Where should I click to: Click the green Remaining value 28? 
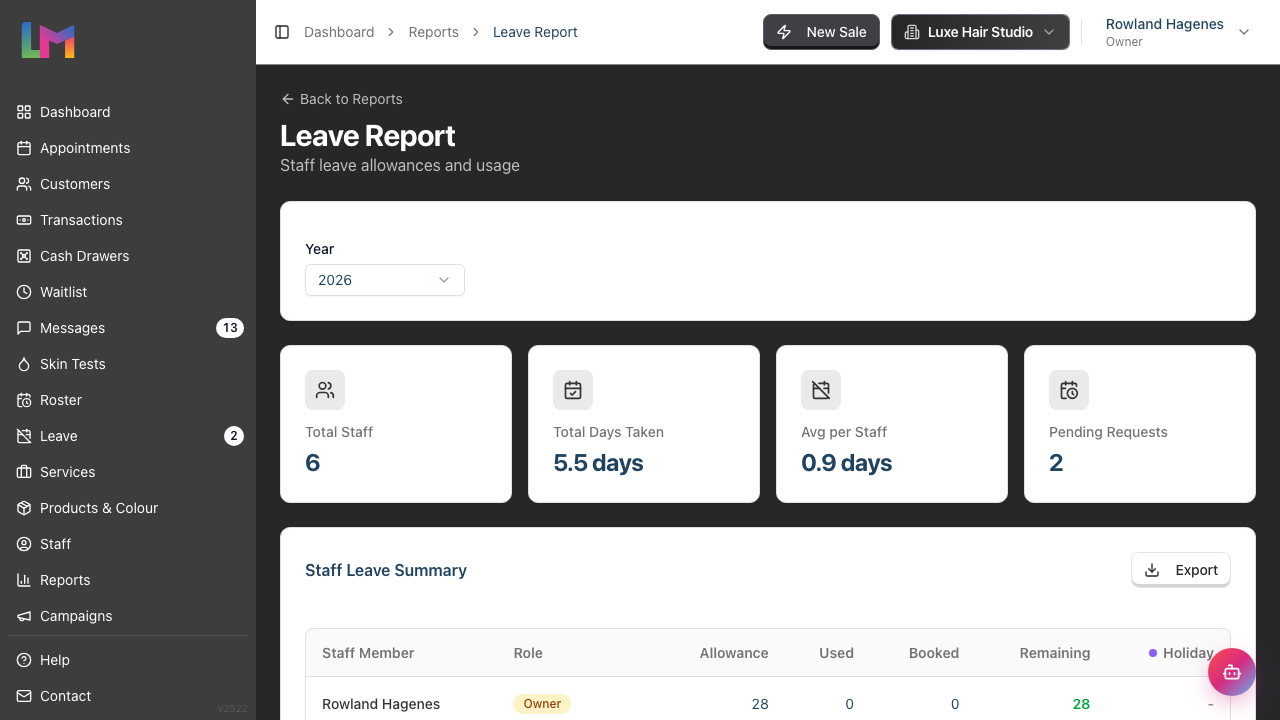pos(1081,704)
